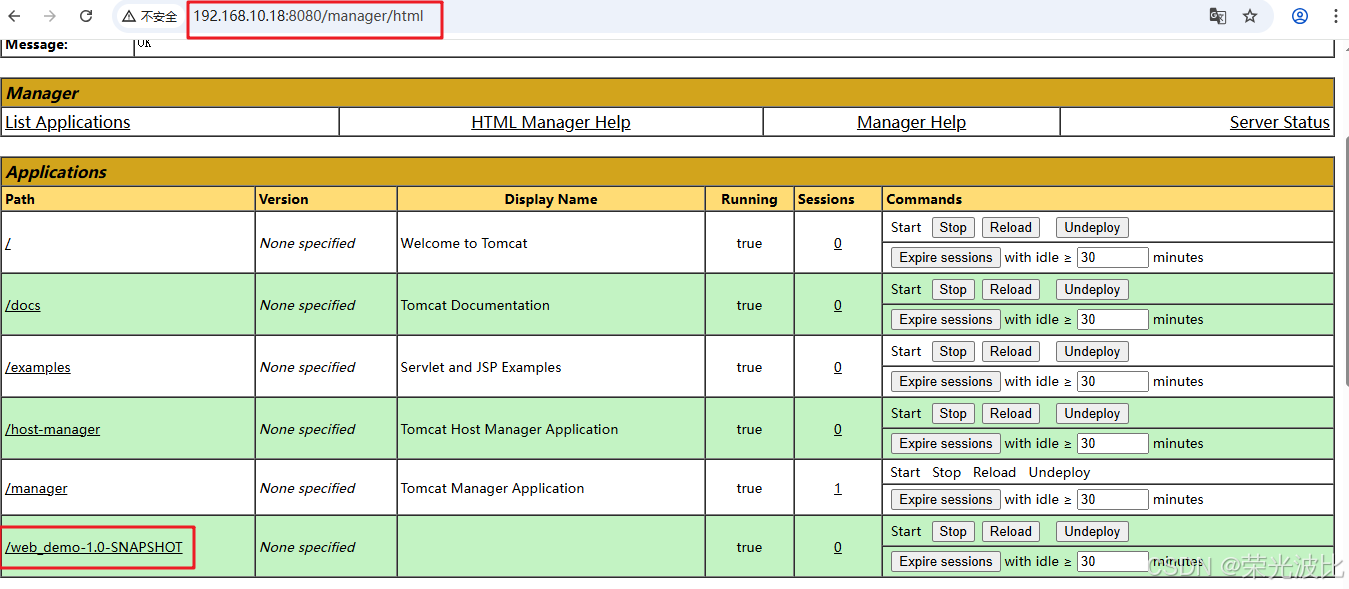Open the /web_demo-1.0-SNAPSHOT application link
The height and width of the screenshot is (589, 1349).
pyautogui.click(x=94, y=547)
